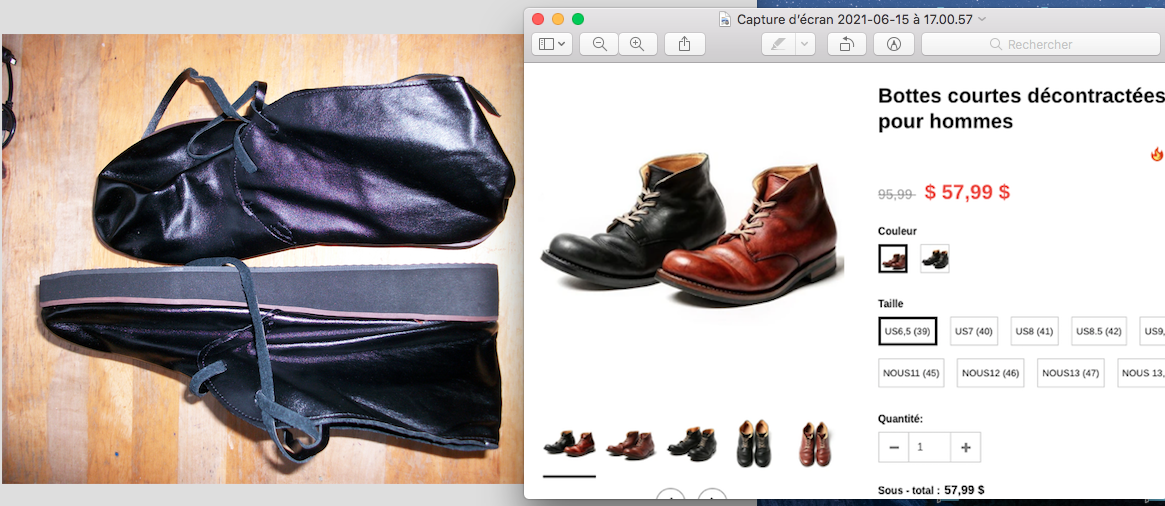Open the sidebar view menu in Preview
The image size is (1165, 506).
point(551,44)
